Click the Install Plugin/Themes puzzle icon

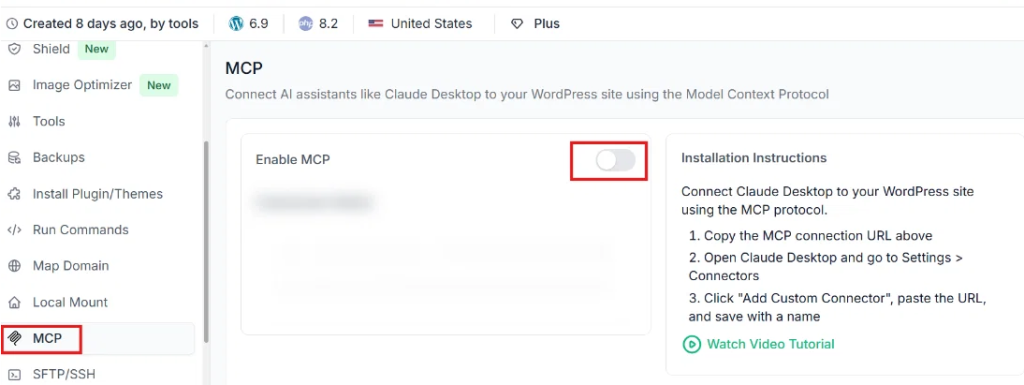pos(14,194)
